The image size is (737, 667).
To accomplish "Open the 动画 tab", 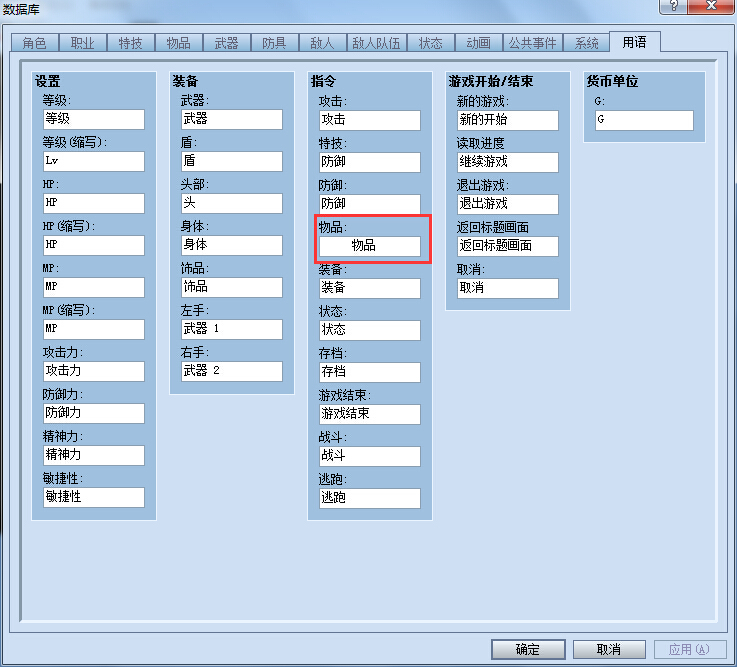I will [479, 43].
